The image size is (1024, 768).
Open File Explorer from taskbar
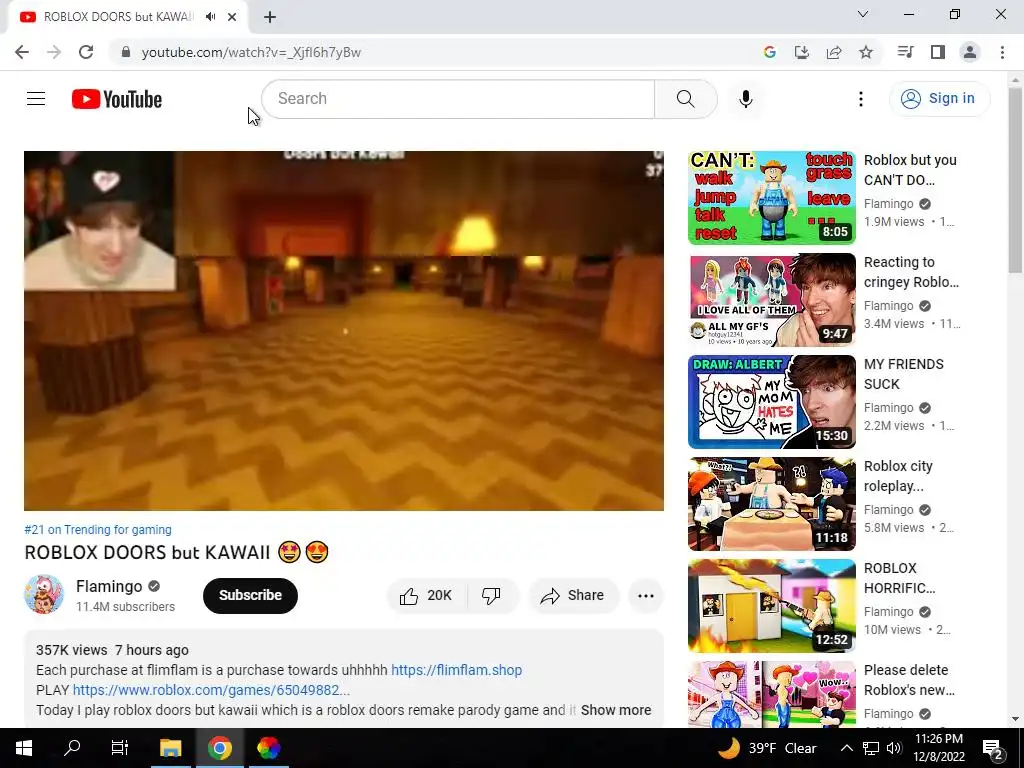(x=170, y=748)
